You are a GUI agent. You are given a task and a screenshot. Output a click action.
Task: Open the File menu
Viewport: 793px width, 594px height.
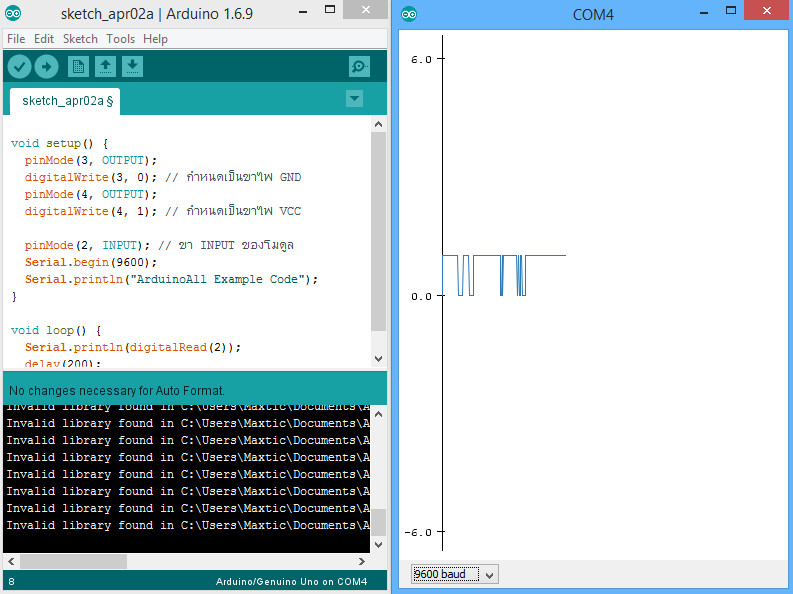pos(16,39)
